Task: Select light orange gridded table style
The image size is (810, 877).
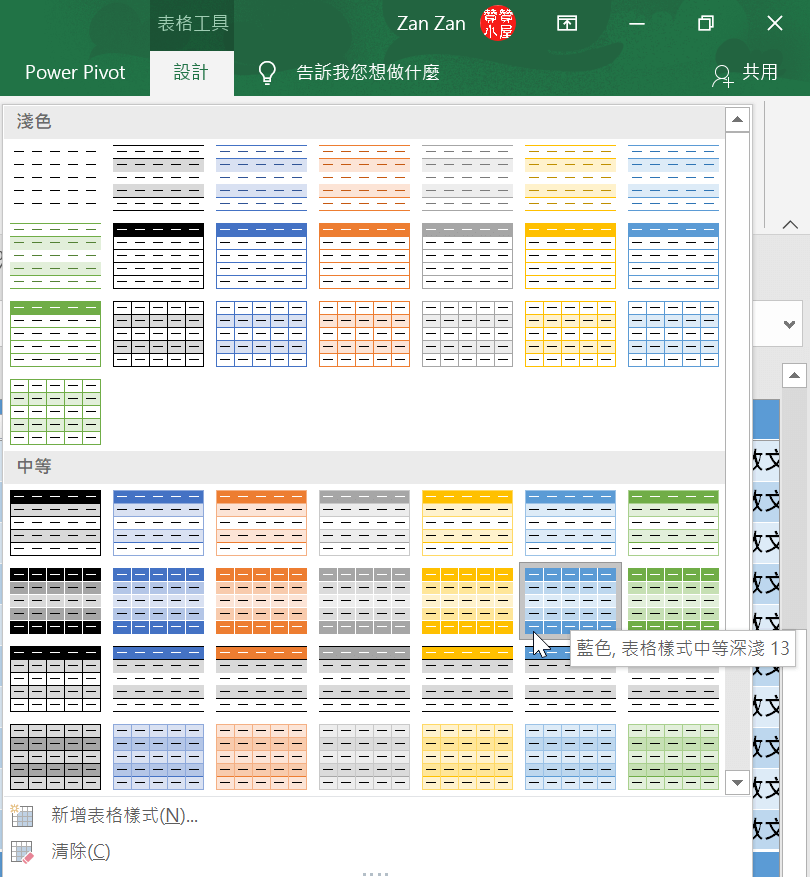Action: 364,334
